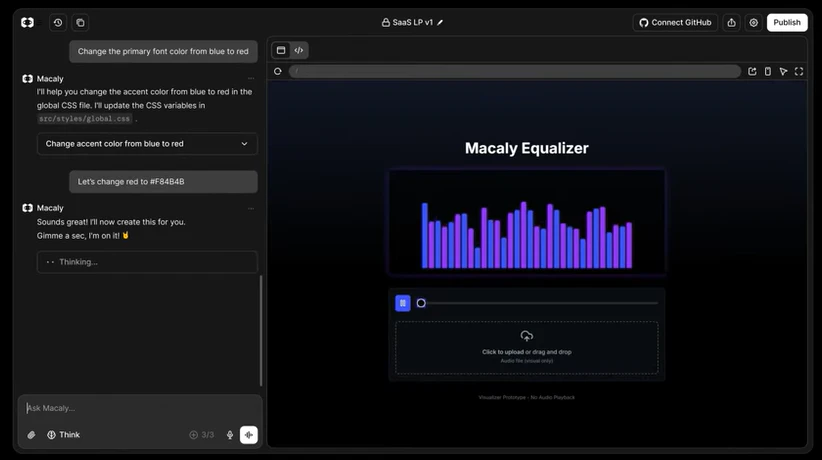Click the Macaly logo in top-left corner

(27, 23)
